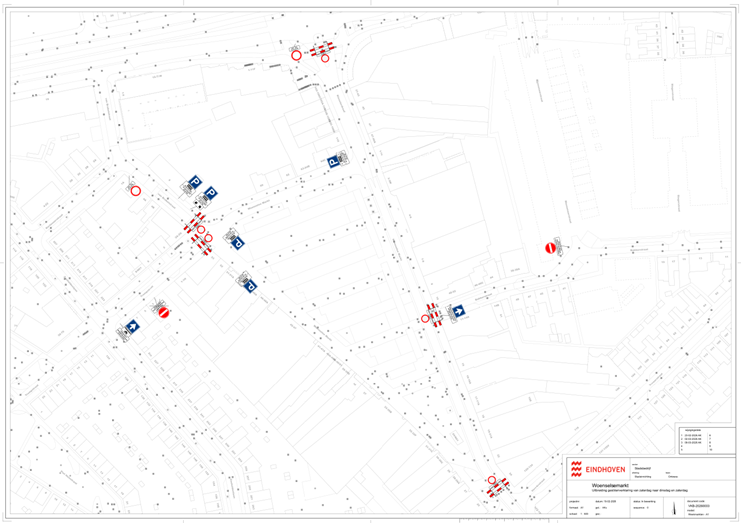The width and height of the screenshot is (741, 523).
Task: Click the blue arrow sign at lower left
Action: [132, 326]
